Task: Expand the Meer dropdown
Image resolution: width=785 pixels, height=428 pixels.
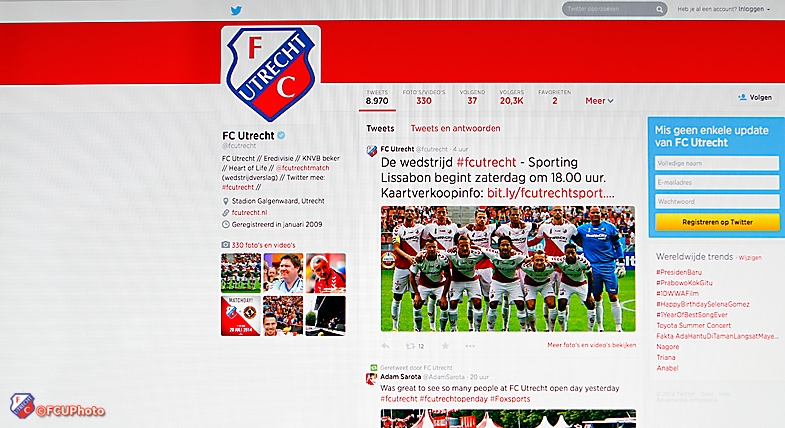Action: pyautogui.click(x=599, y=101)
